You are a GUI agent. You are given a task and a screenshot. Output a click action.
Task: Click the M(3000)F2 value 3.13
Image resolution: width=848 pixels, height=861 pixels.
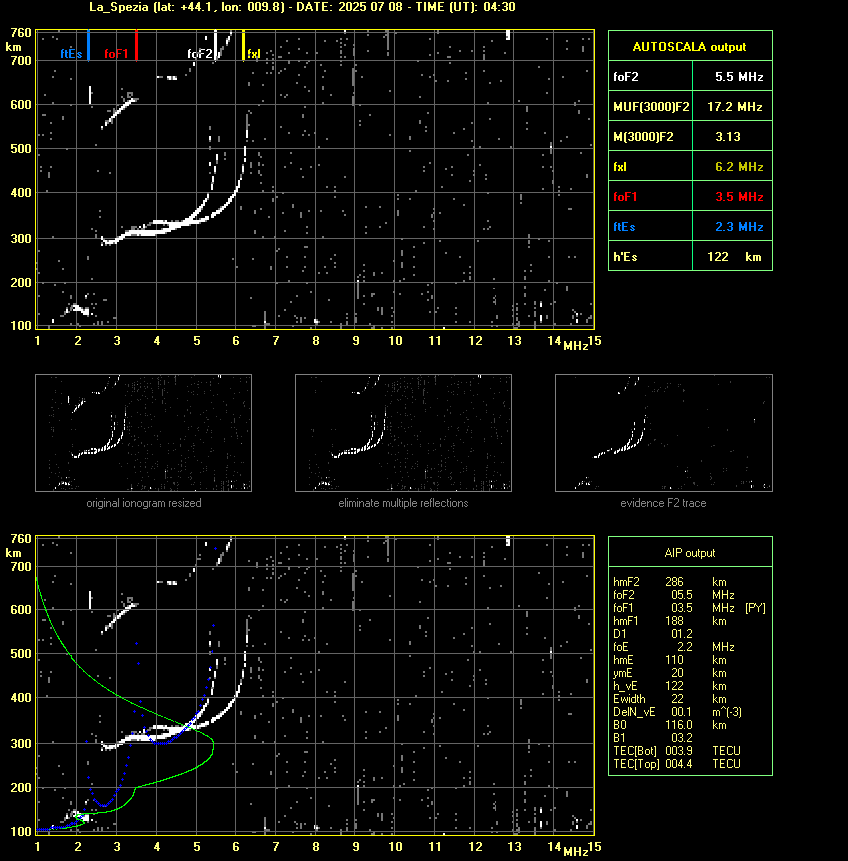coord(728,137)
